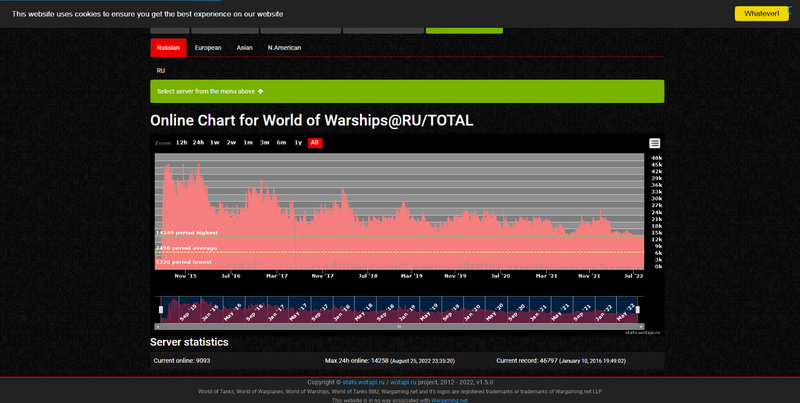Click the Jul '22 x-axis label
The width and height of the screenshot is (800, 403).
point(635,276)
